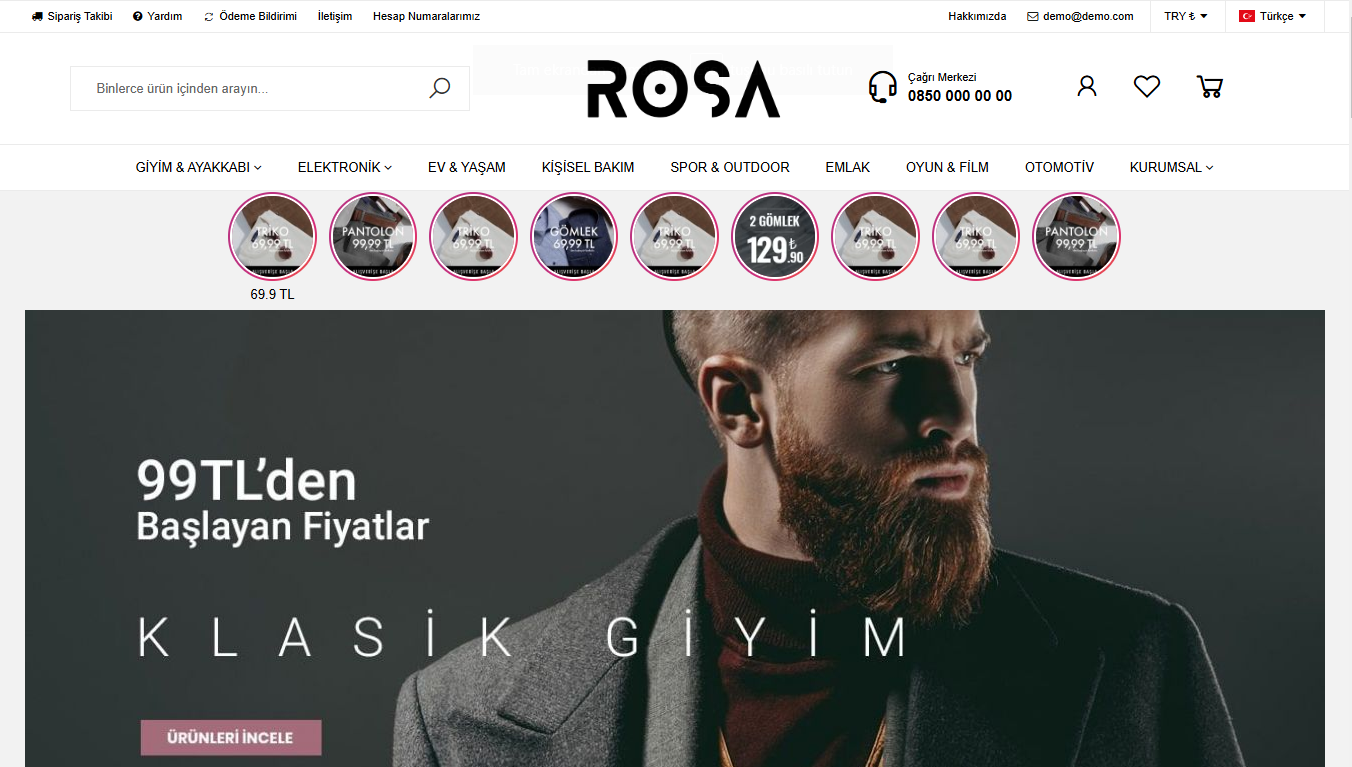
Task: Open the user account icon
Action: 1087,86
